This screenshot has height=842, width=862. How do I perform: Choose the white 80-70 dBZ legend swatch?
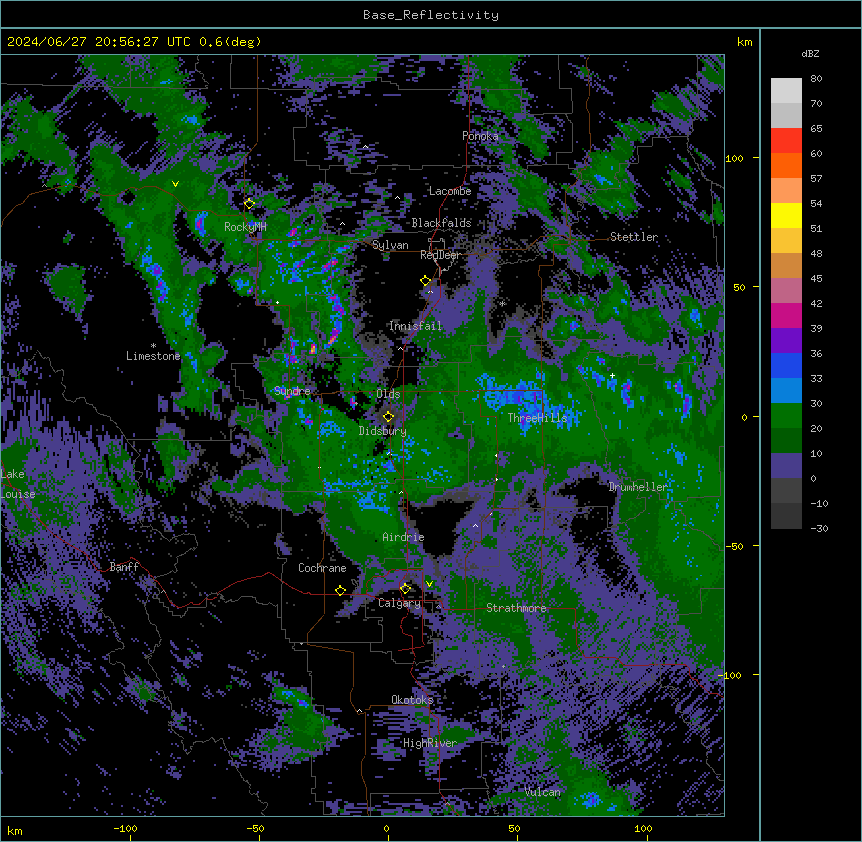[x=786, y=91]
